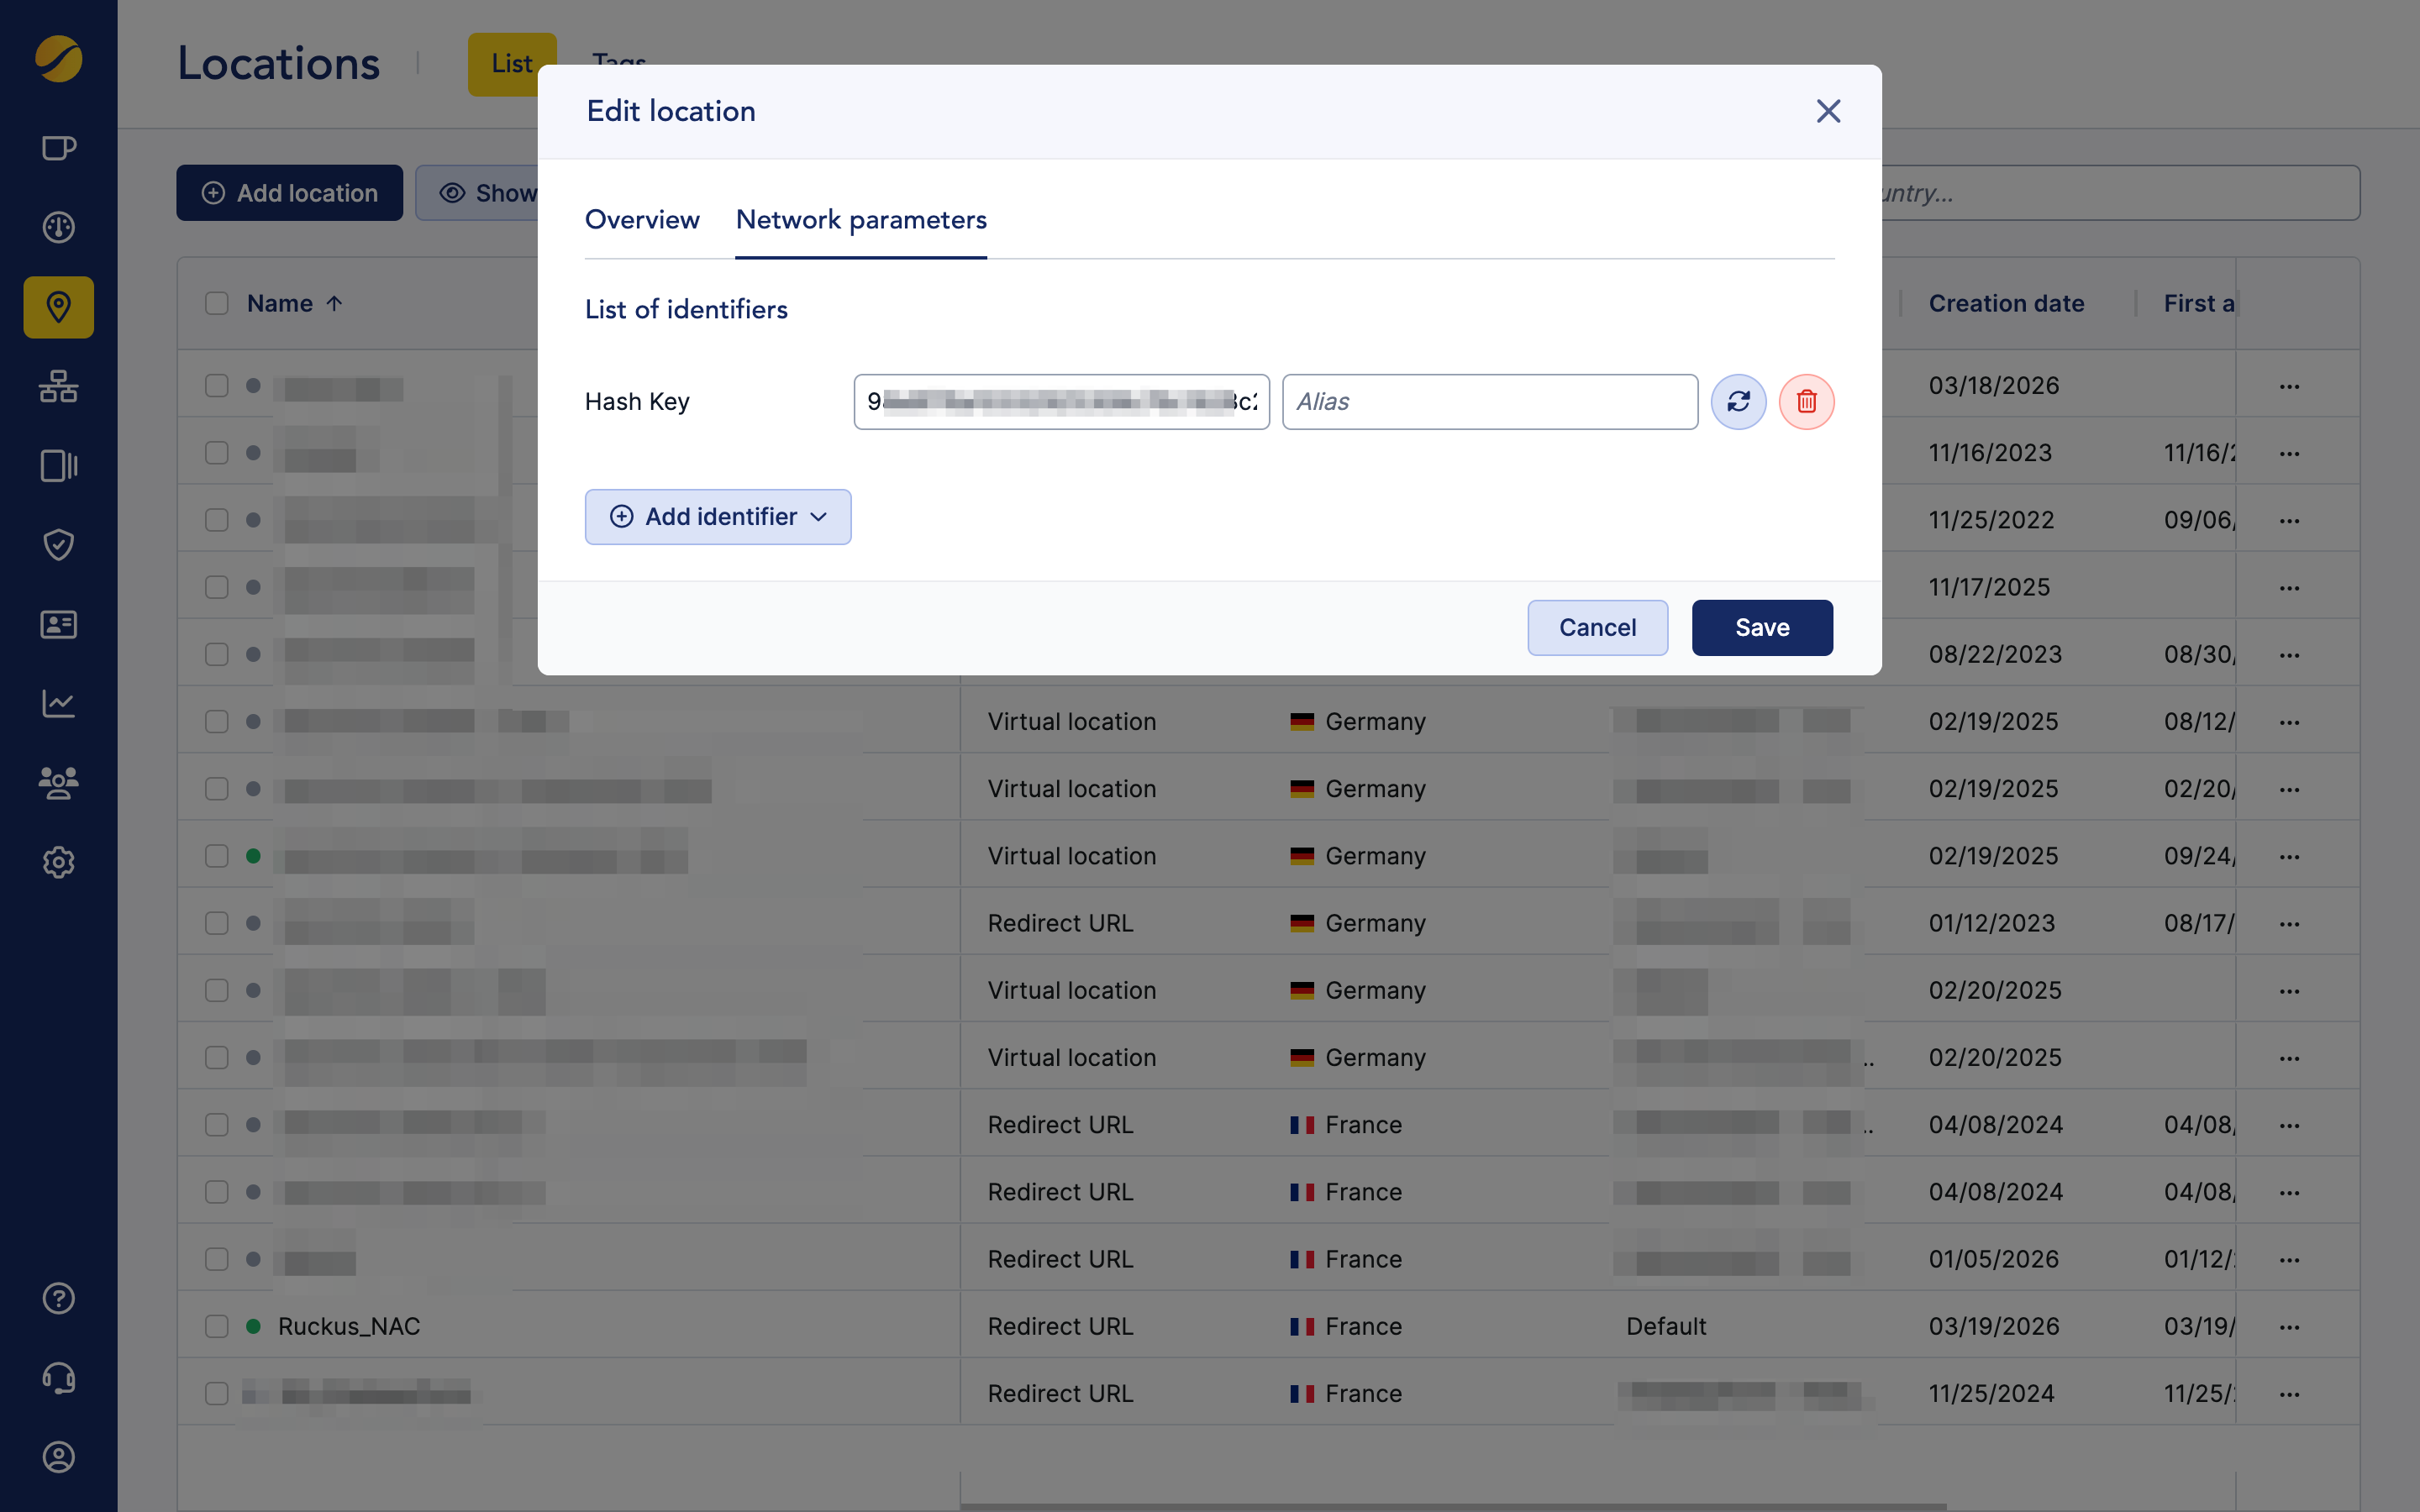Open the network topology sidebar icon

(x=58, y=386)
